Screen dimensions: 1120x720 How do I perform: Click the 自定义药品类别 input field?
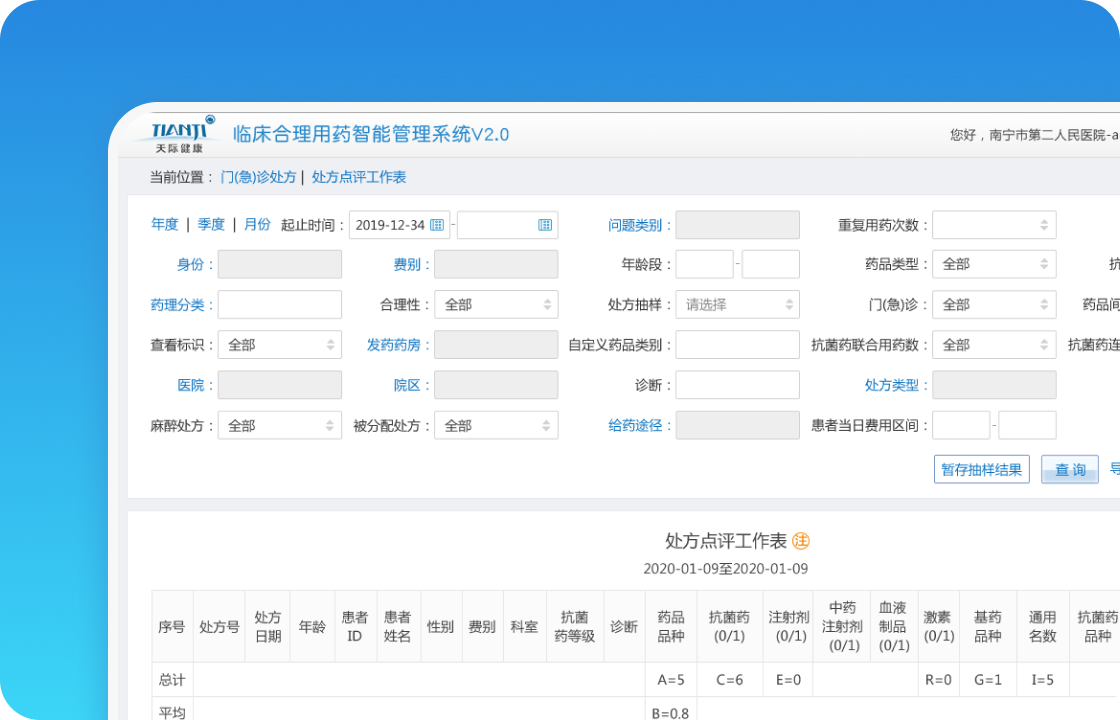[738, 345]
